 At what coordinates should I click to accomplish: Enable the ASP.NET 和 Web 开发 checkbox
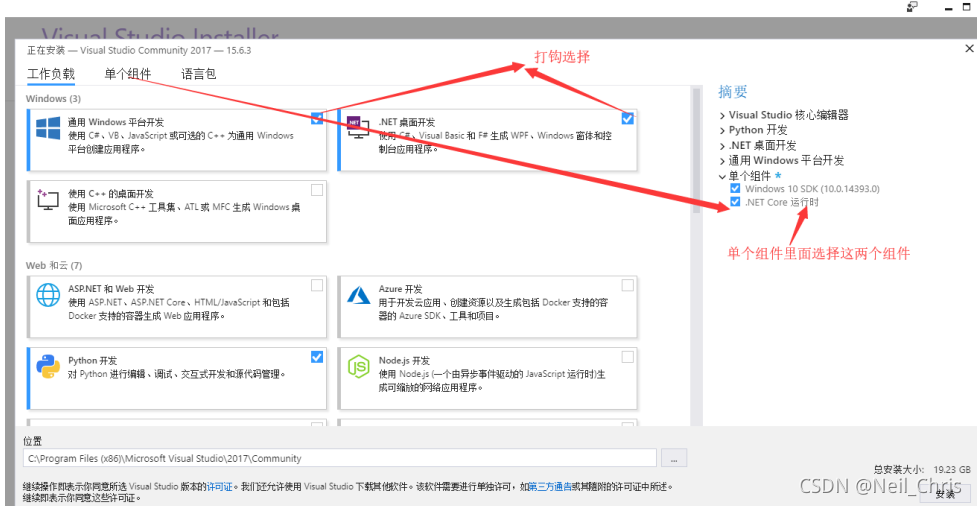pos(317,285)
